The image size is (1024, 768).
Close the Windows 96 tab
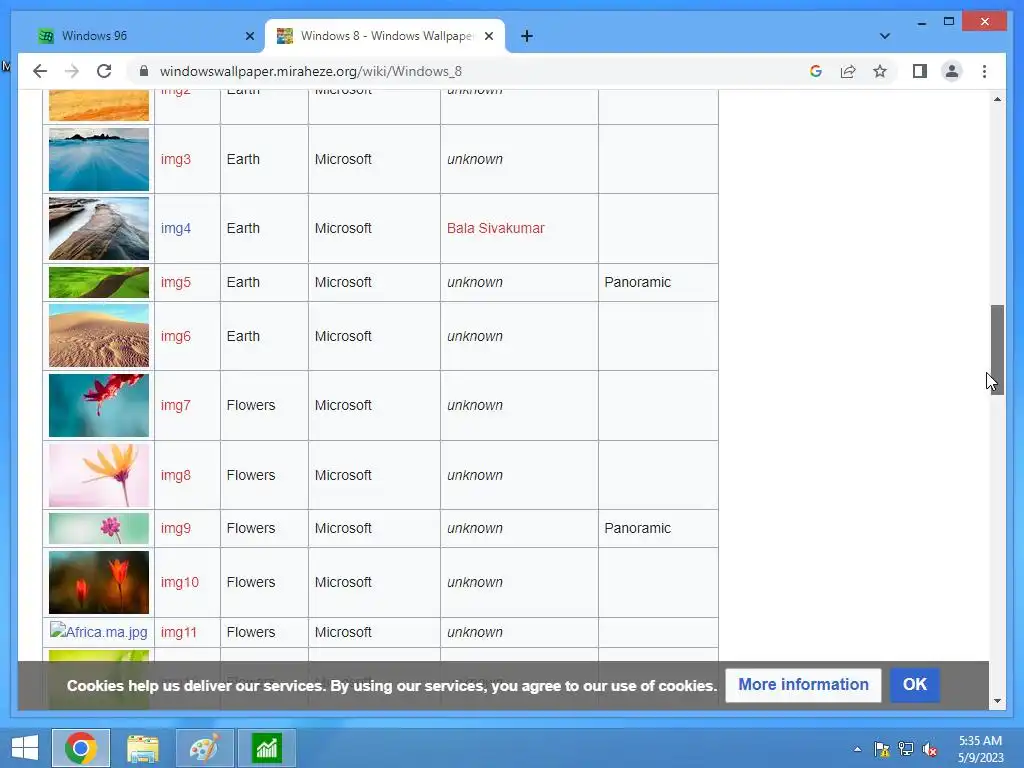click(249, 36)
